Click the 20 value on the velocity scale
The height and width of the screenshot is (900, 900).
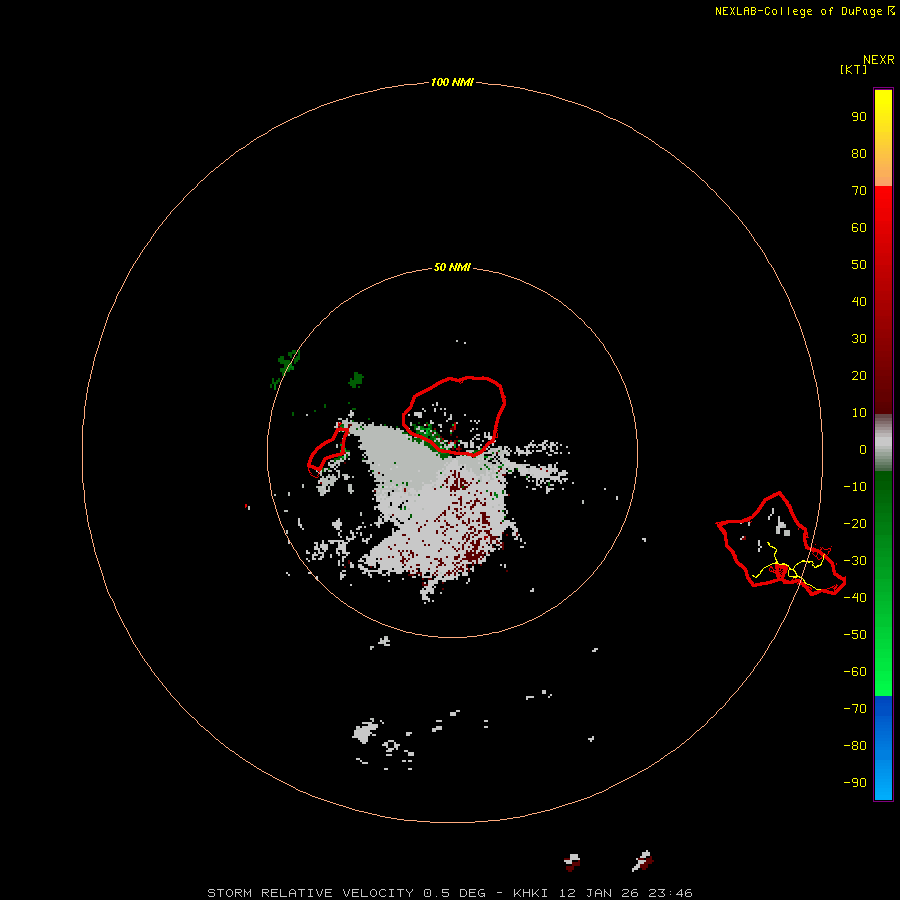[x=859, y=376]
